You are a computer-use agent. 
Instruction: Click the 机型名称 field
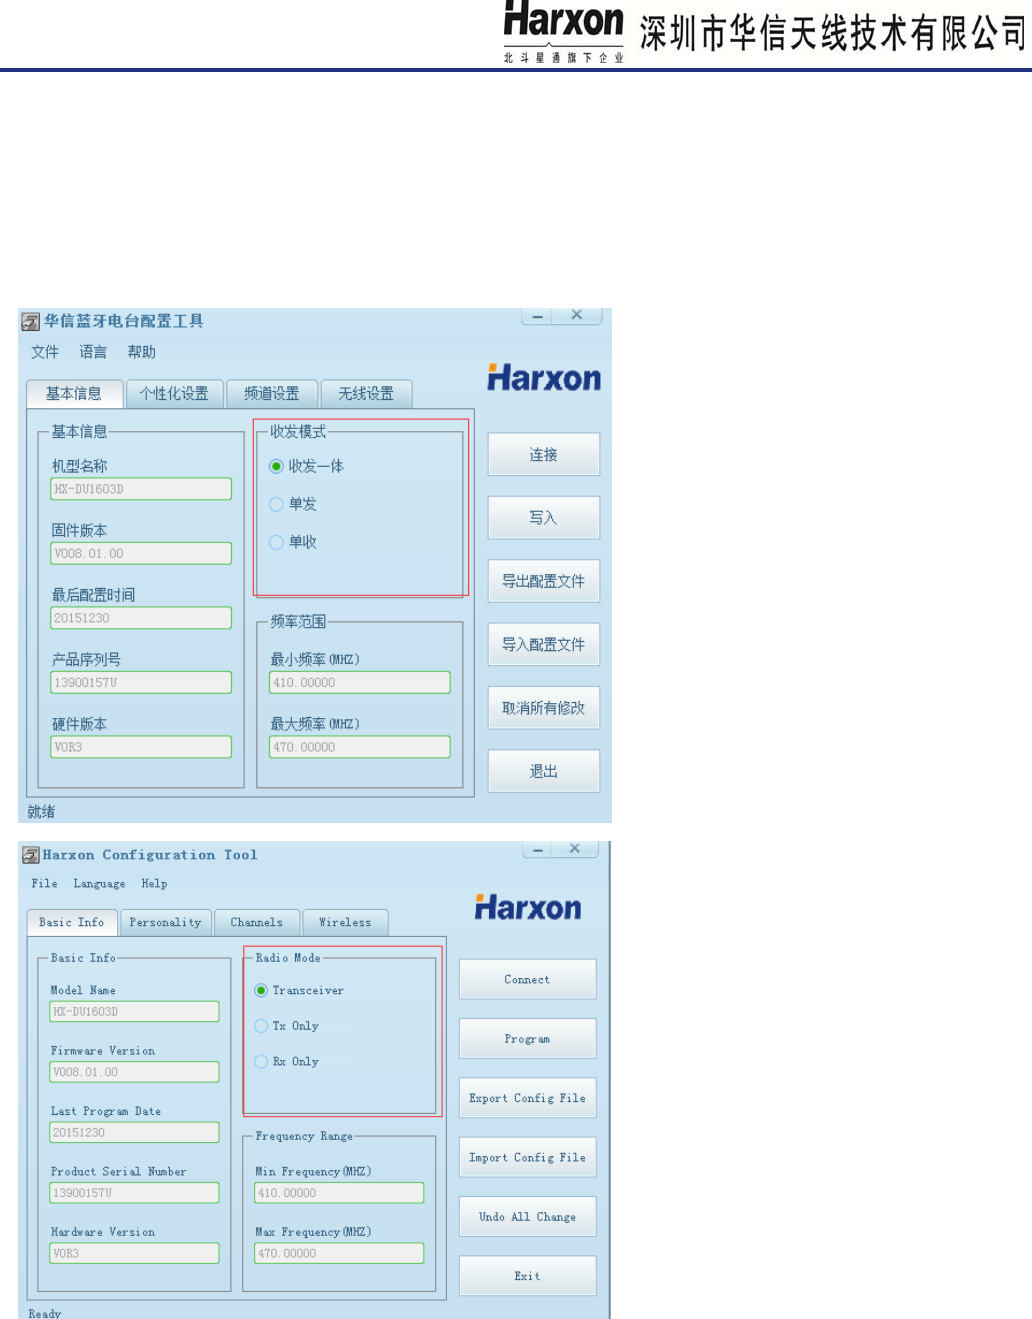(x=141, y=489)
